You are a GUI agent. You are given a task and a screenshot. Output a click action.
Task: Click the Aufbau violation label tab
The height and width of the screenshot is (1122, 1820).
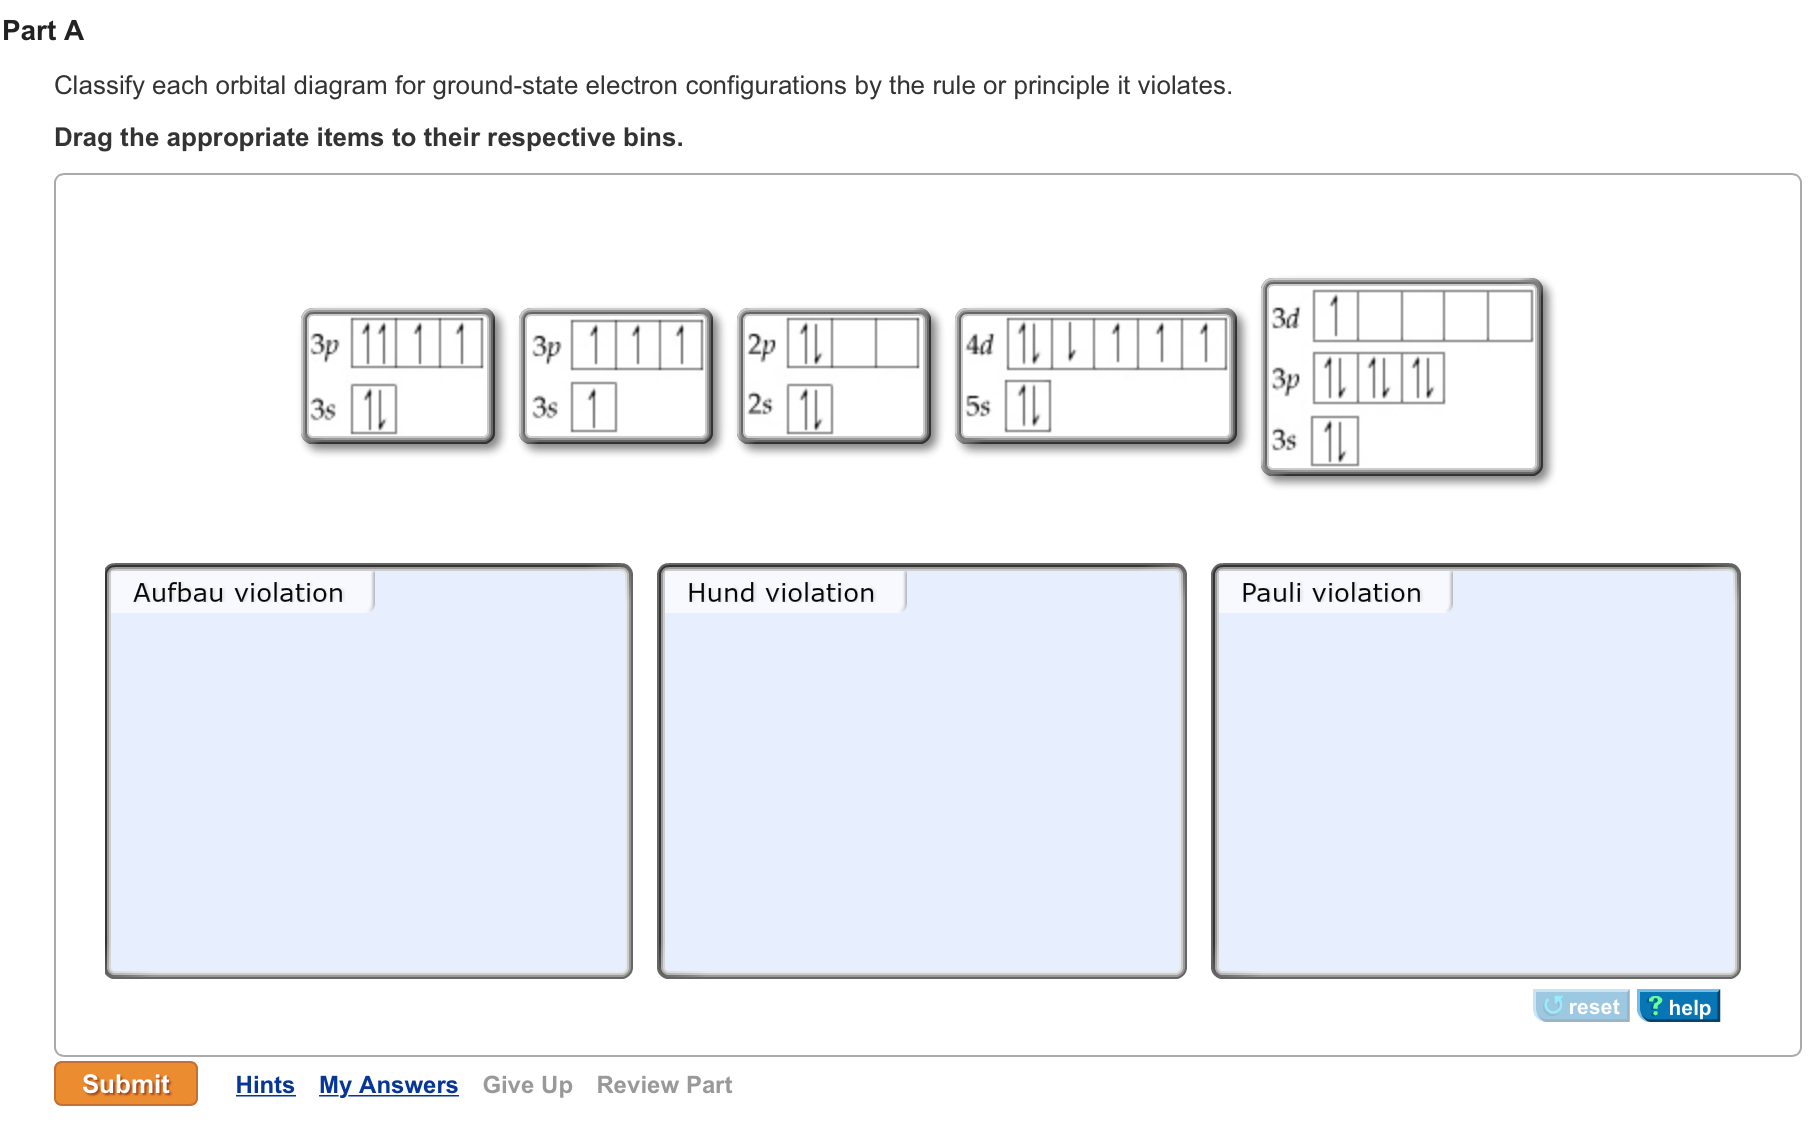pos(239,593)
